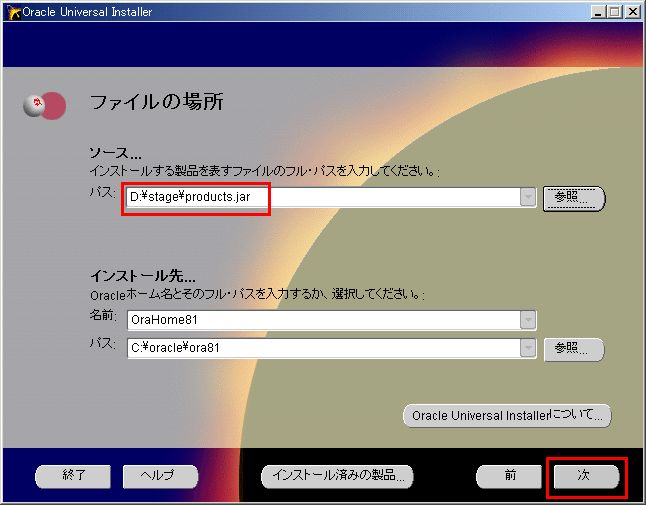Proceed with the 次 button
The image size is (646, 505).
[585, 476]
